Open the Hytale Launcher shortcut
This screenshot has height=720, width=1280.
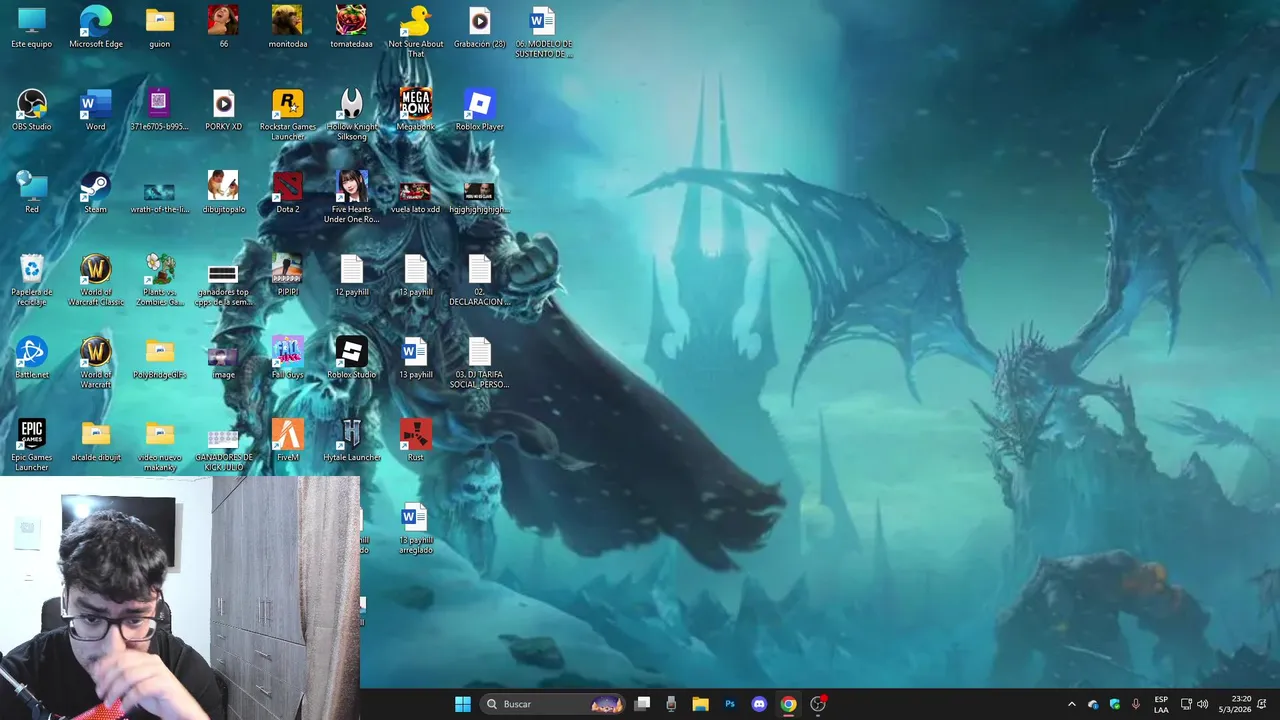pos(351,441)
